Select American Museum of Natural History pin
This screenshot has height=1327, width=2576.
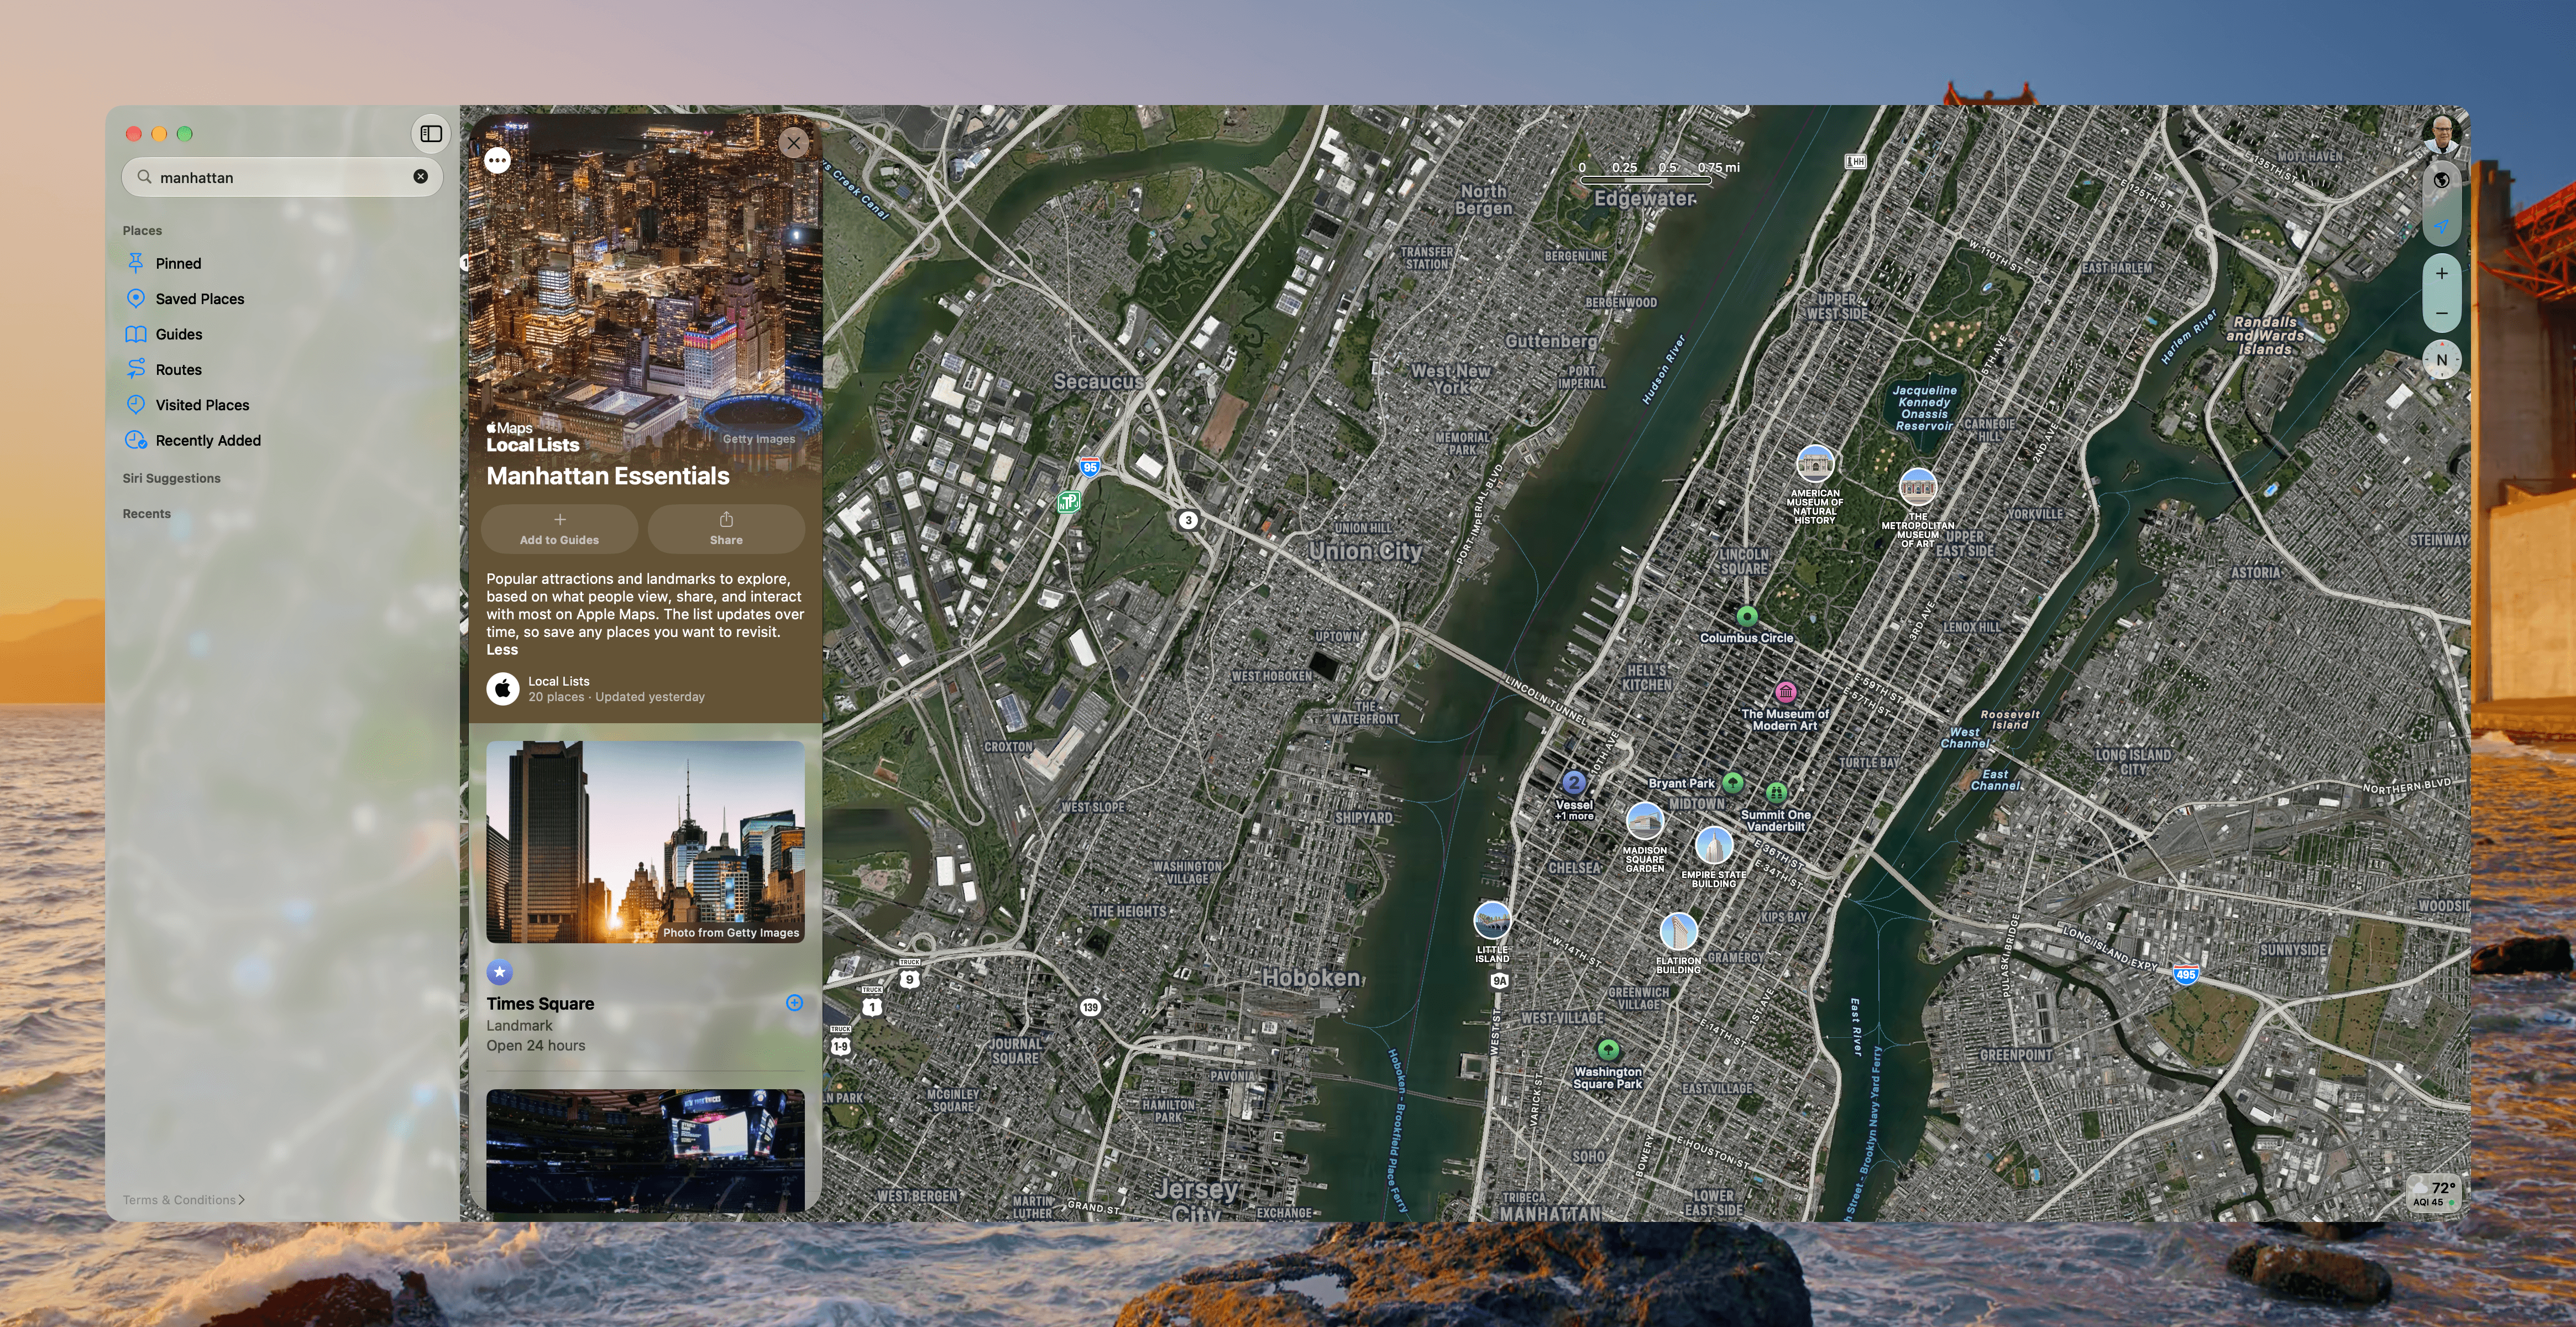tap(1815, 465)
